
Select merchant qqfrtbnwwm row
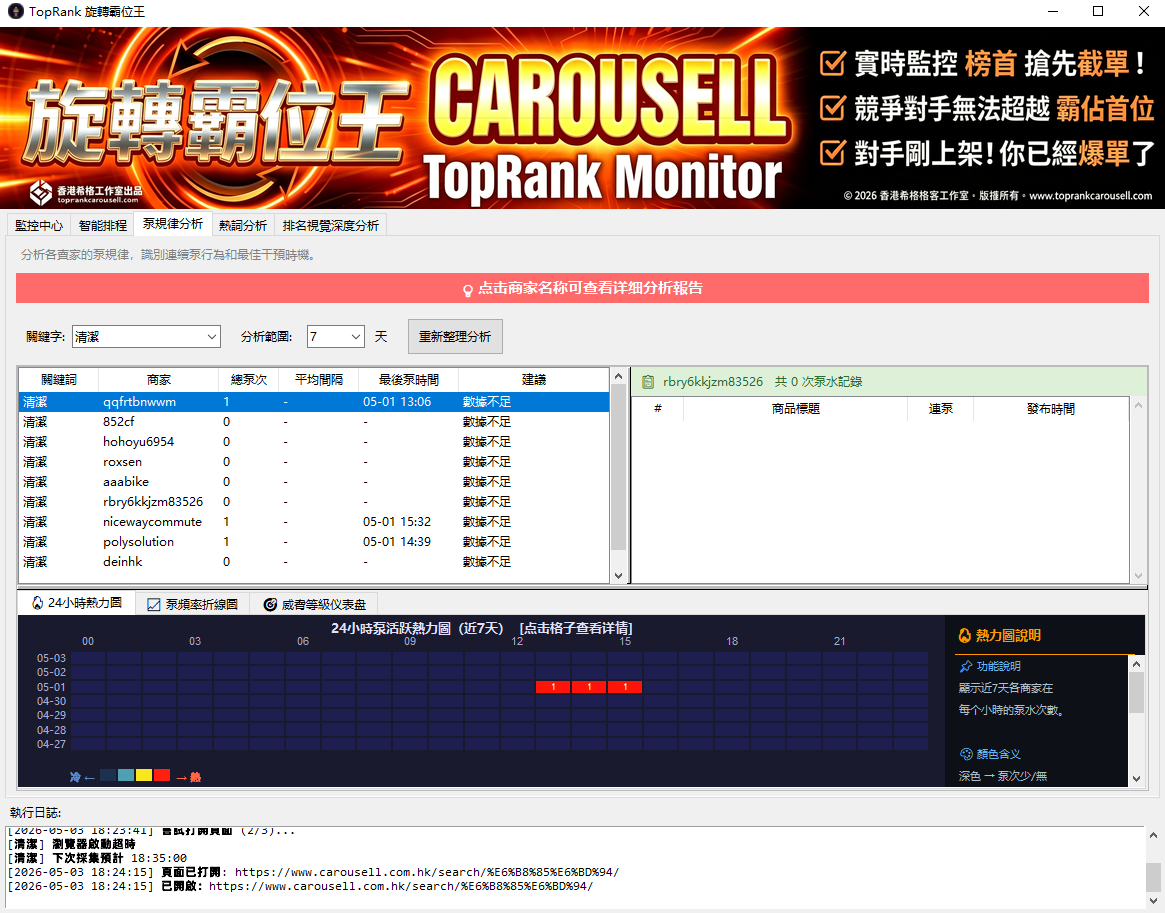tap(314, 402)
